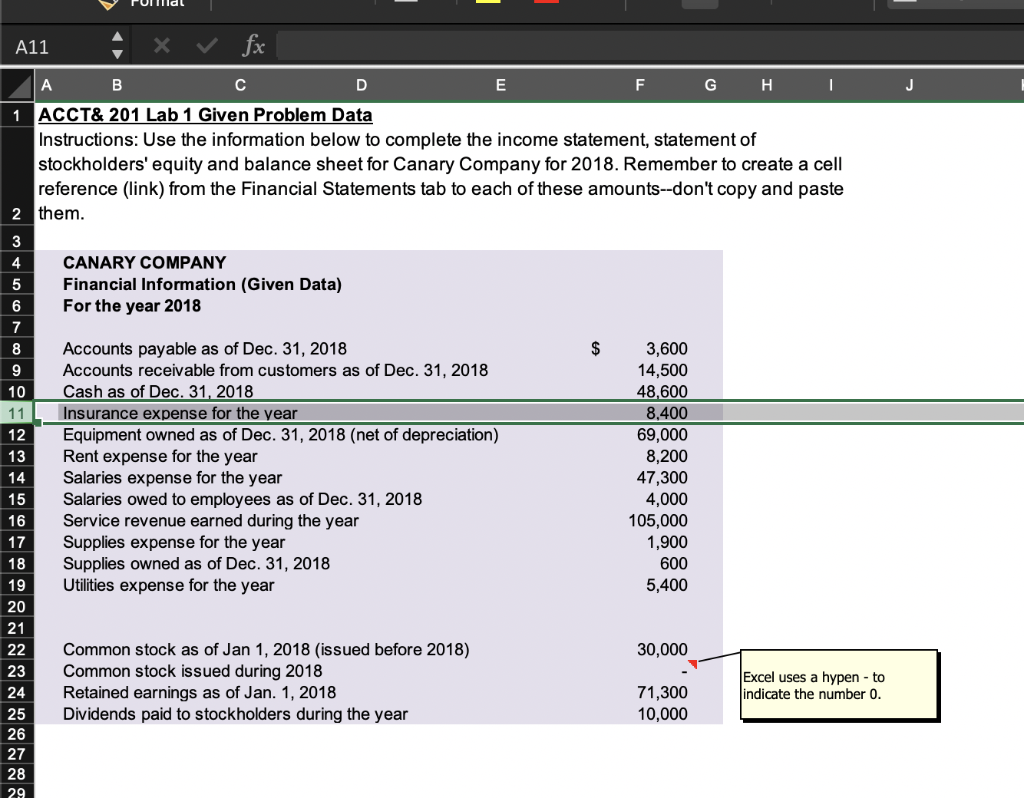Image resolution: width=1024 pixels, height=798 pixels.
Task: Click inside the formula bar input area
Action: pyautogui.click(x=600, y=46)
